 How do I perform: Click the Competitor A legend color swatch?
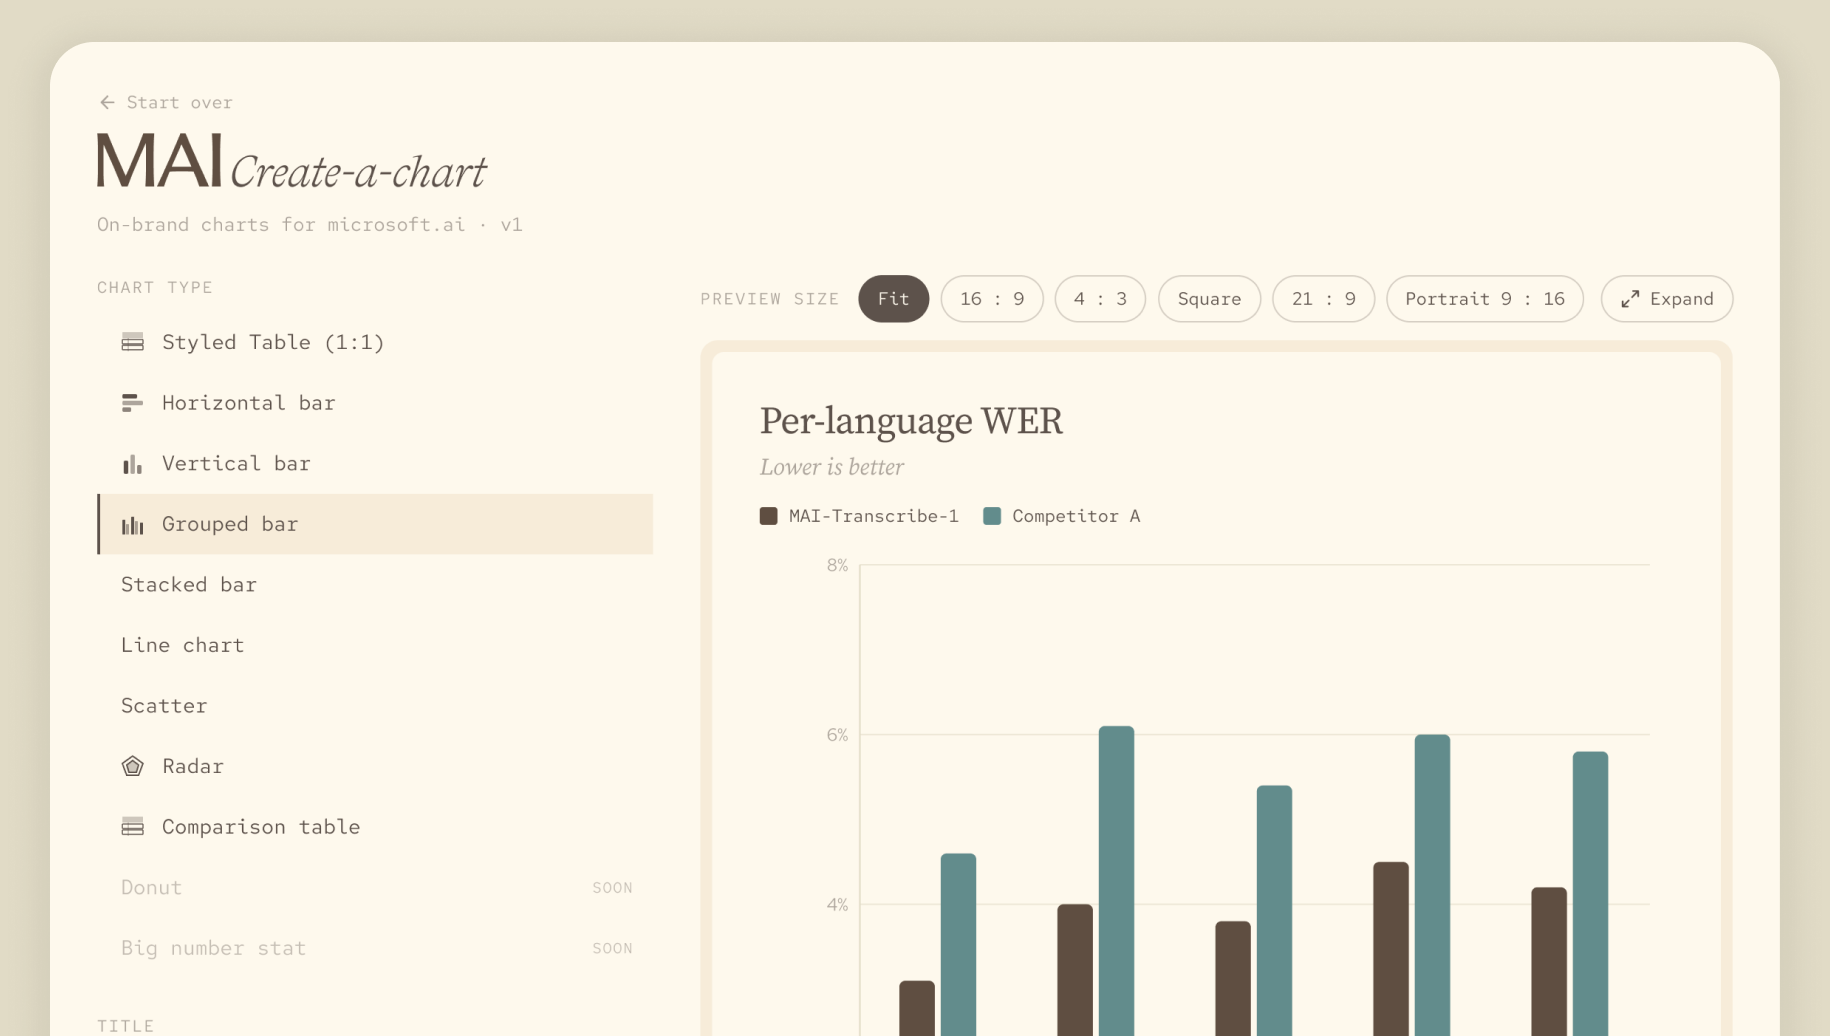coord(992,516)
